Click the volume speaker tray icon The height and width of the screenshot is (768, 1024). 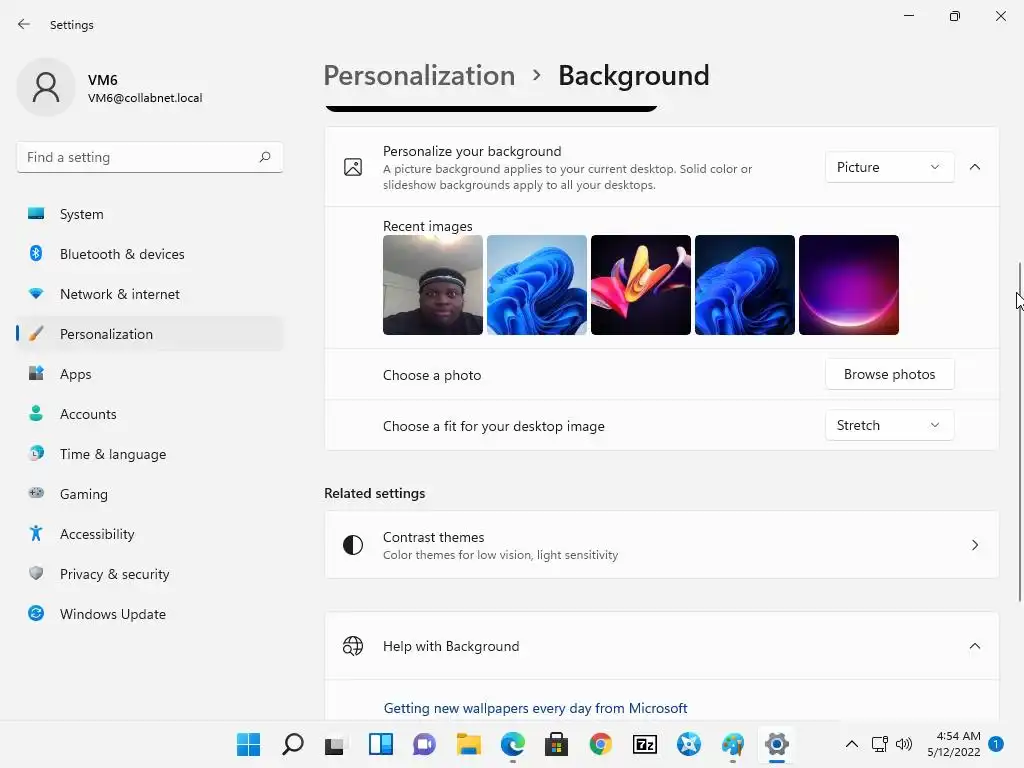pos(904,744)
